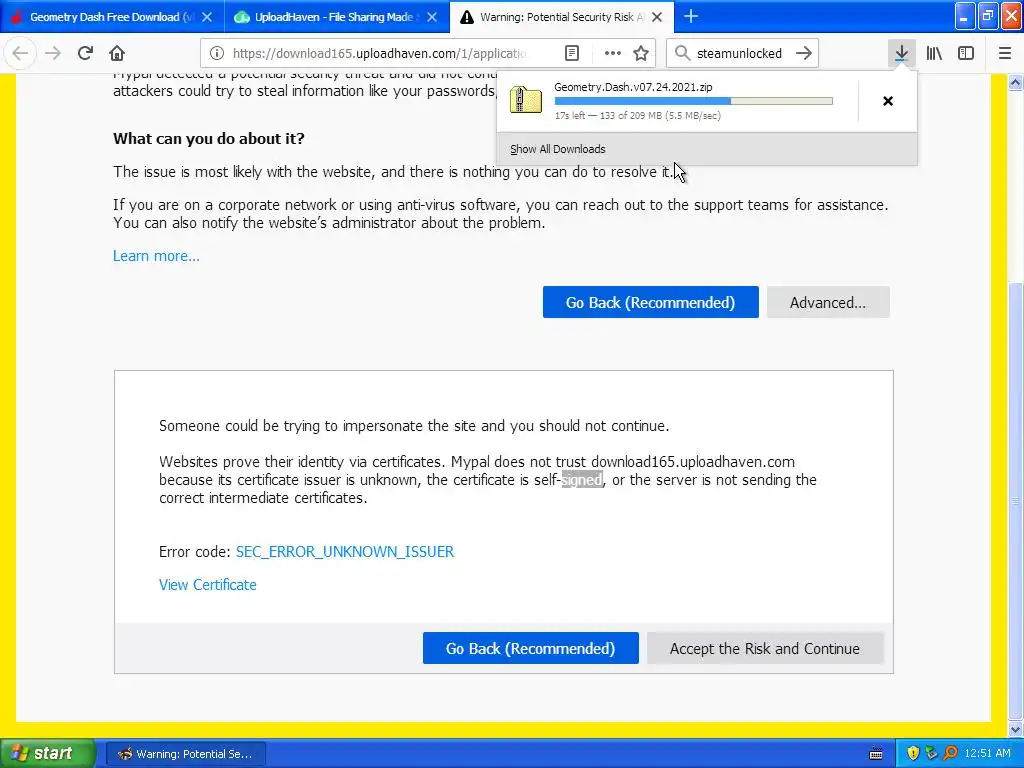Click lower Go Back (Recommended) button
This screenshot has height=768, width=1024.
point(530,648)
